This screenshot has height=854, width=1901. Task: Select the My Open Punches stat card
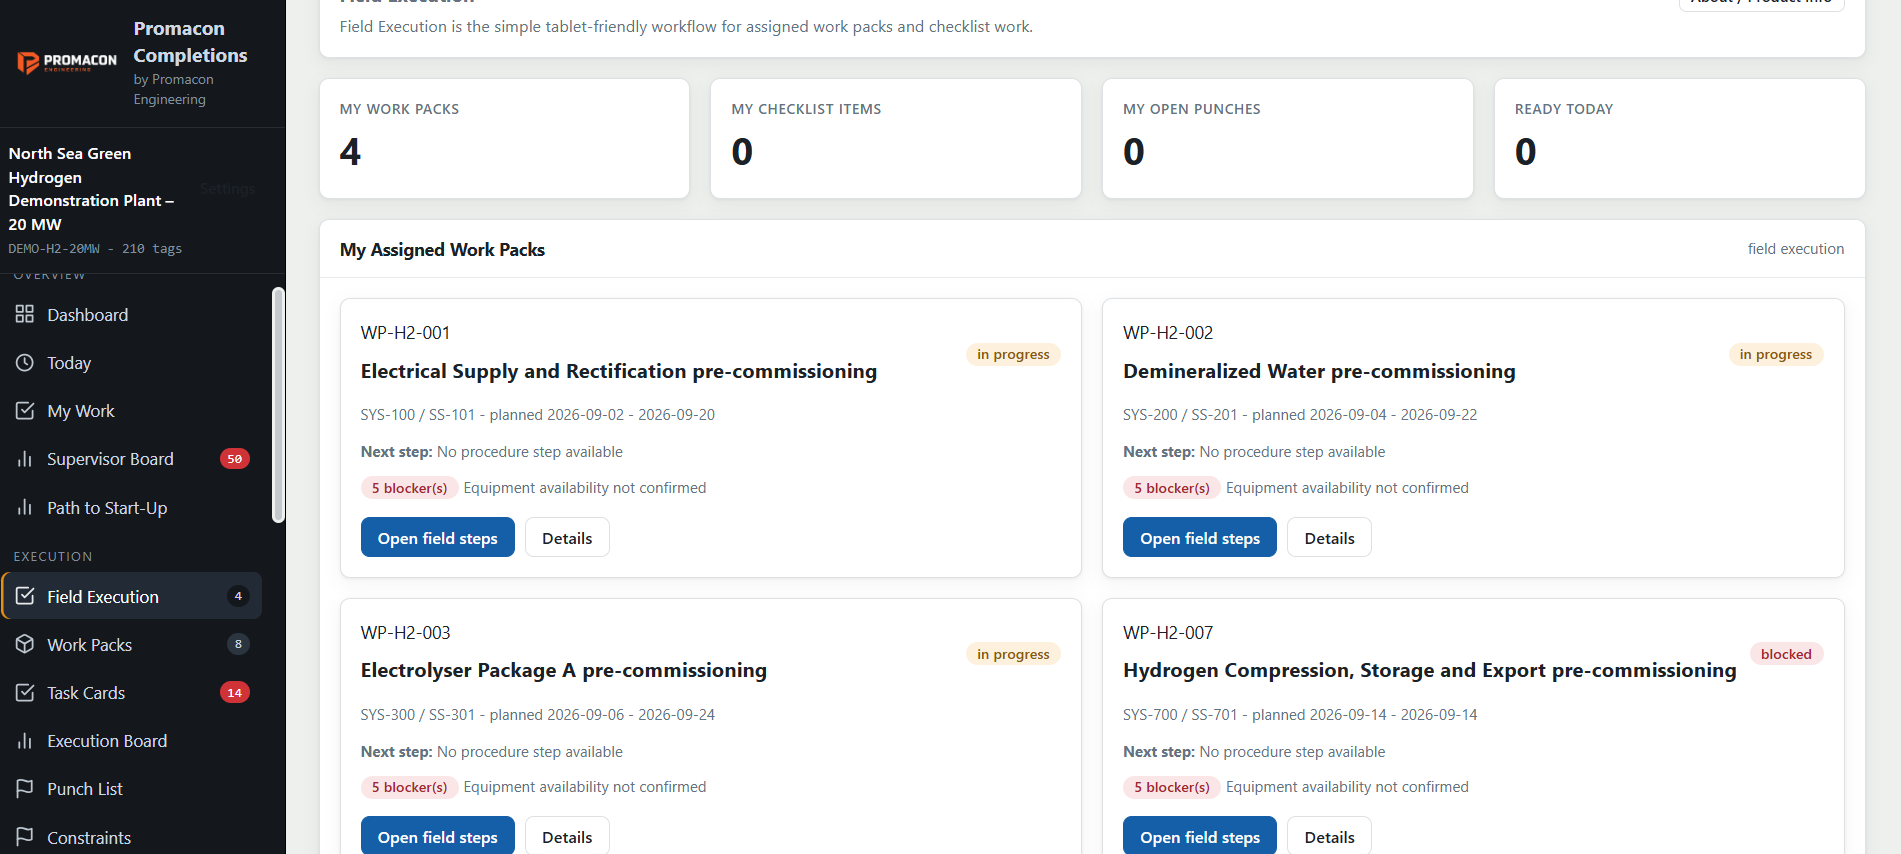(1287, 138)
